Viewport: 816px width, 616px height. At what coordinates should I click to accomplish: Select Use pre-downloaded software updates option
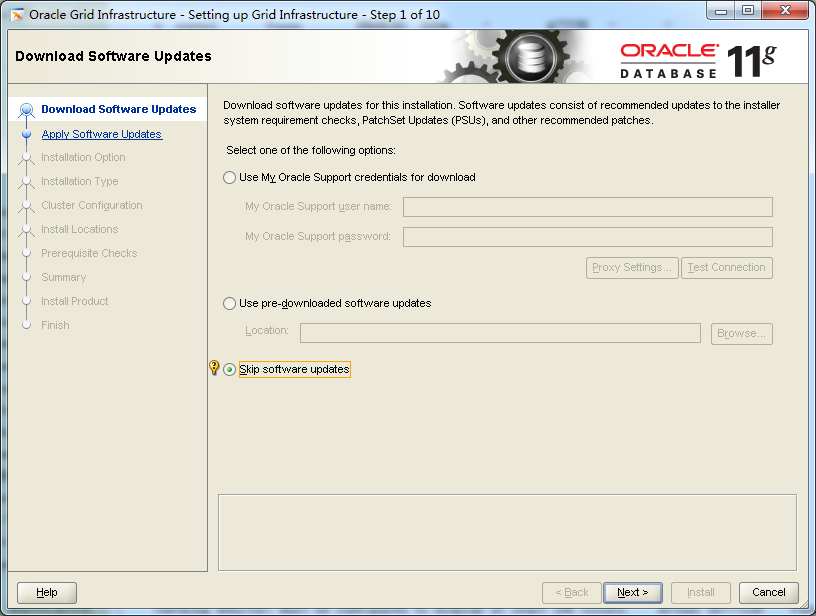pyautogui.click(x=230, y=303)
